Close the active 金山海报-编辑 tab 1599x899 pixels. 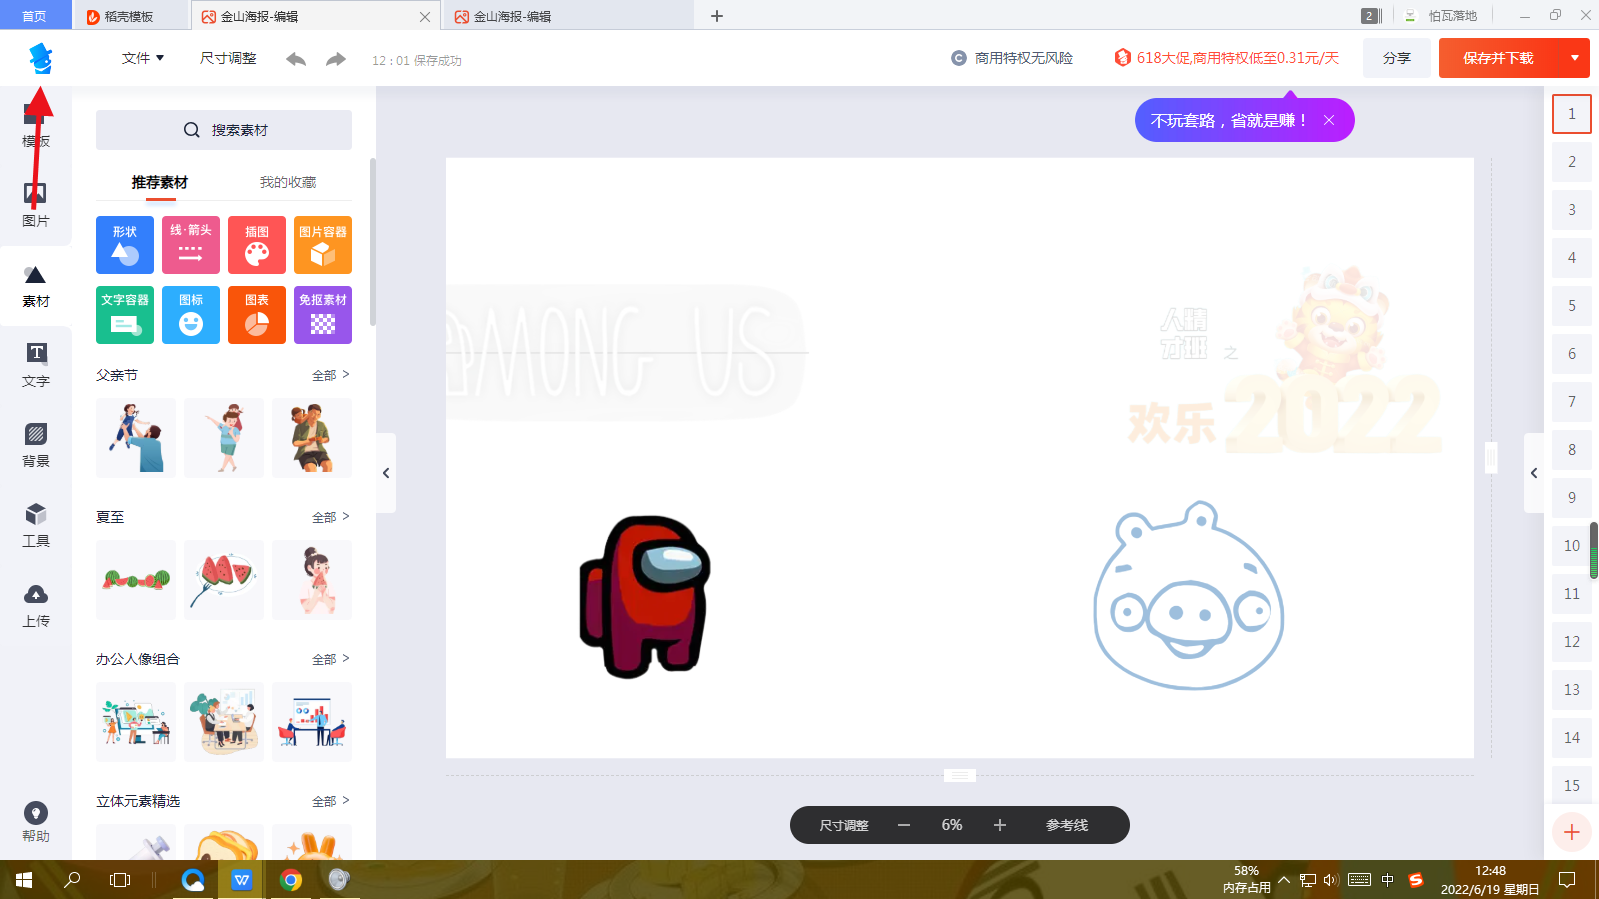coord(425,17)
